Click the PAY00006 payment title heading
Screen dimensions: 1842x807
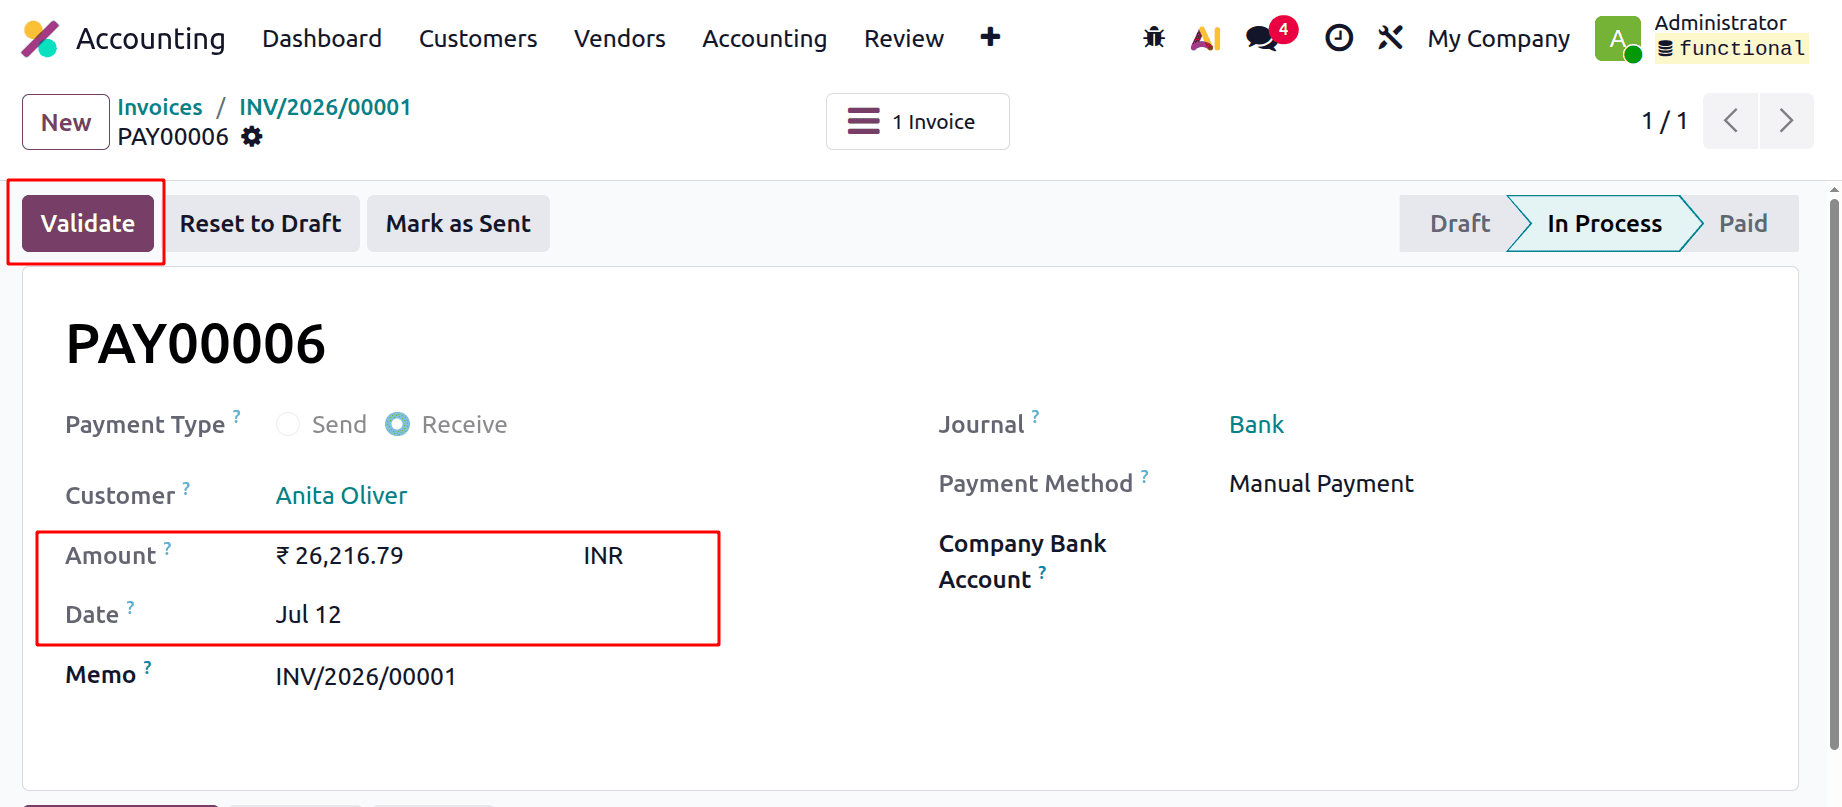point(196,344)
